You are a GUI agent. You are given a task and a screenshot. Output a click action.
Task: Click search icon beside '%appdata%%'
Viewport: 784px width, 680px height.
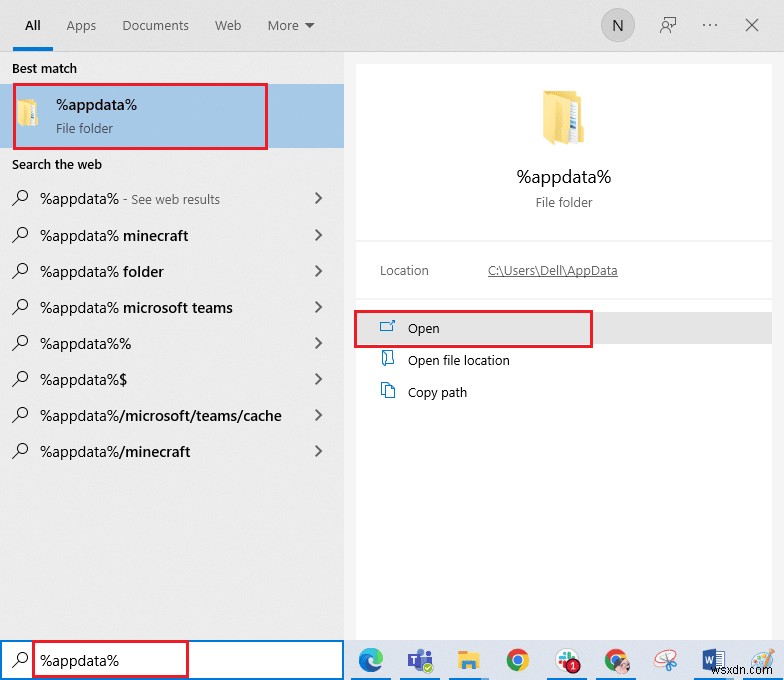20,342
